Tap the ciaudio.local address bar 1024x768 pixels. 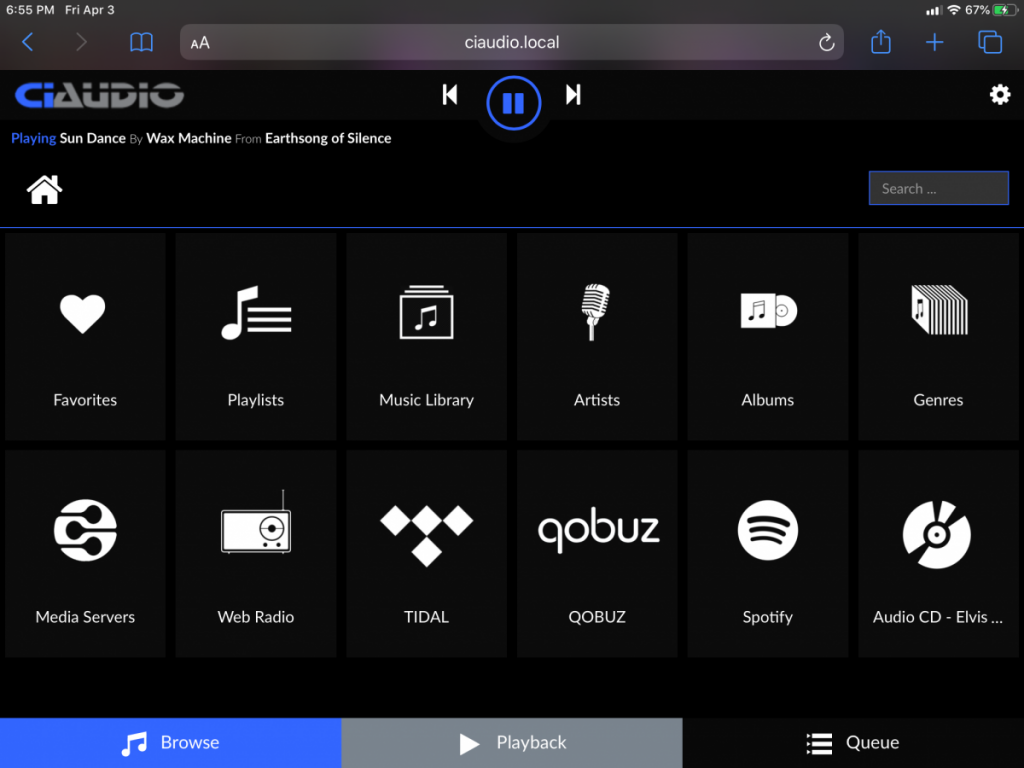click(512, 42)
